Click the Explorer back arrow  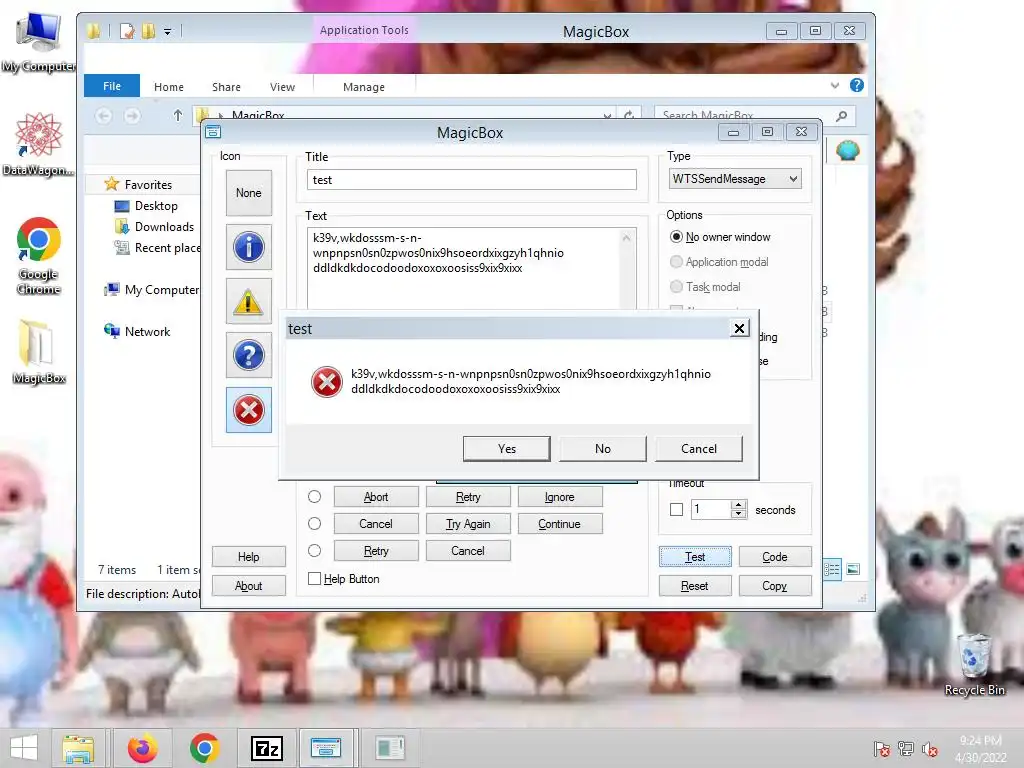pyautogui.click(x=103, y=116)
